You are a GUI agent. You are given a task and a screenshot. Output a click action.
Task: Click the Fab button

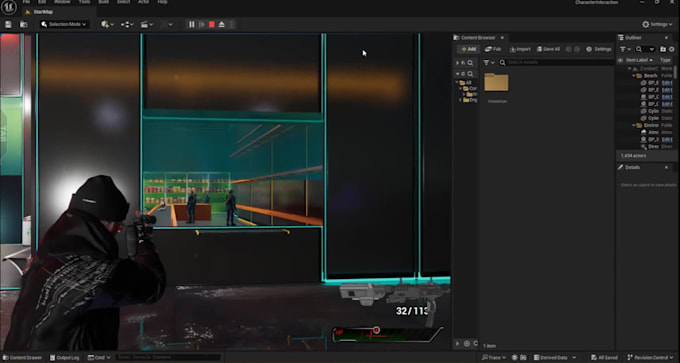tap(493, 49)
